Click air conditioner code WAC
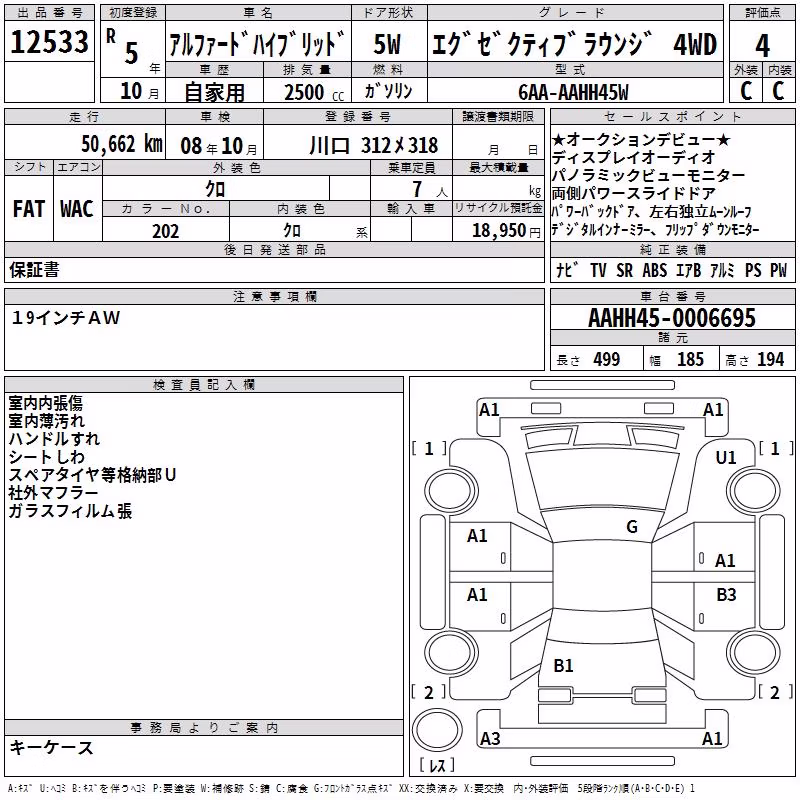The image size is (800, 800). point(77,209)
